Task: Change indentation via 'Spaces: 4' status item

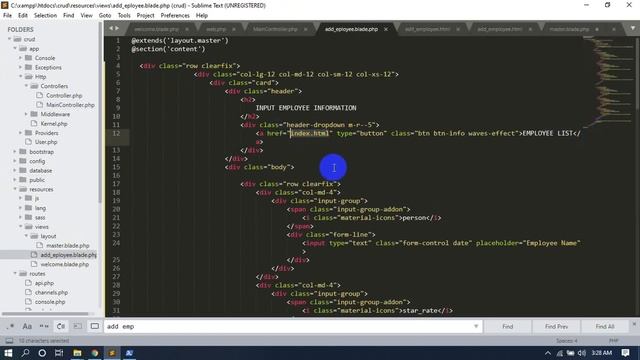Action: coord(567,340)
